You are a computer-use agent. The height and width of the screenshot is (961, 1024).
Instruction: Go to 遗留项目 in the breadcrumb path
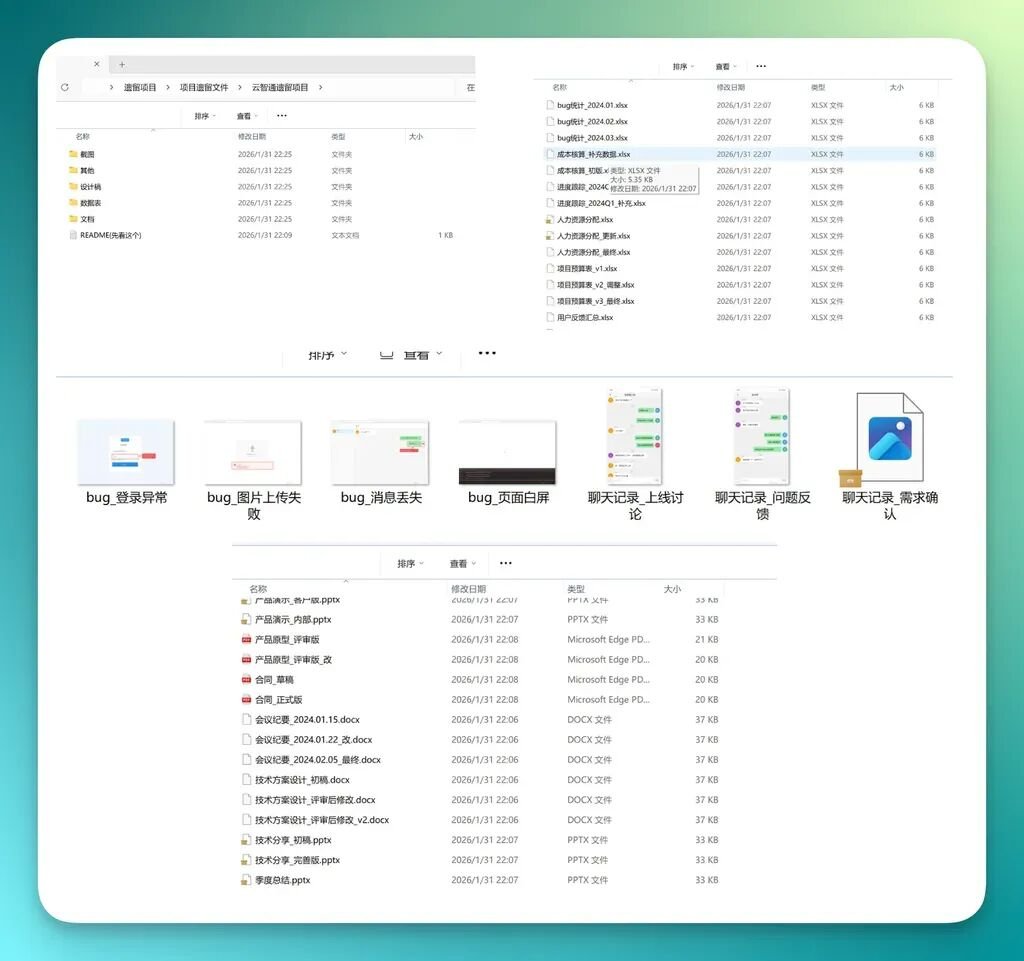140,88
